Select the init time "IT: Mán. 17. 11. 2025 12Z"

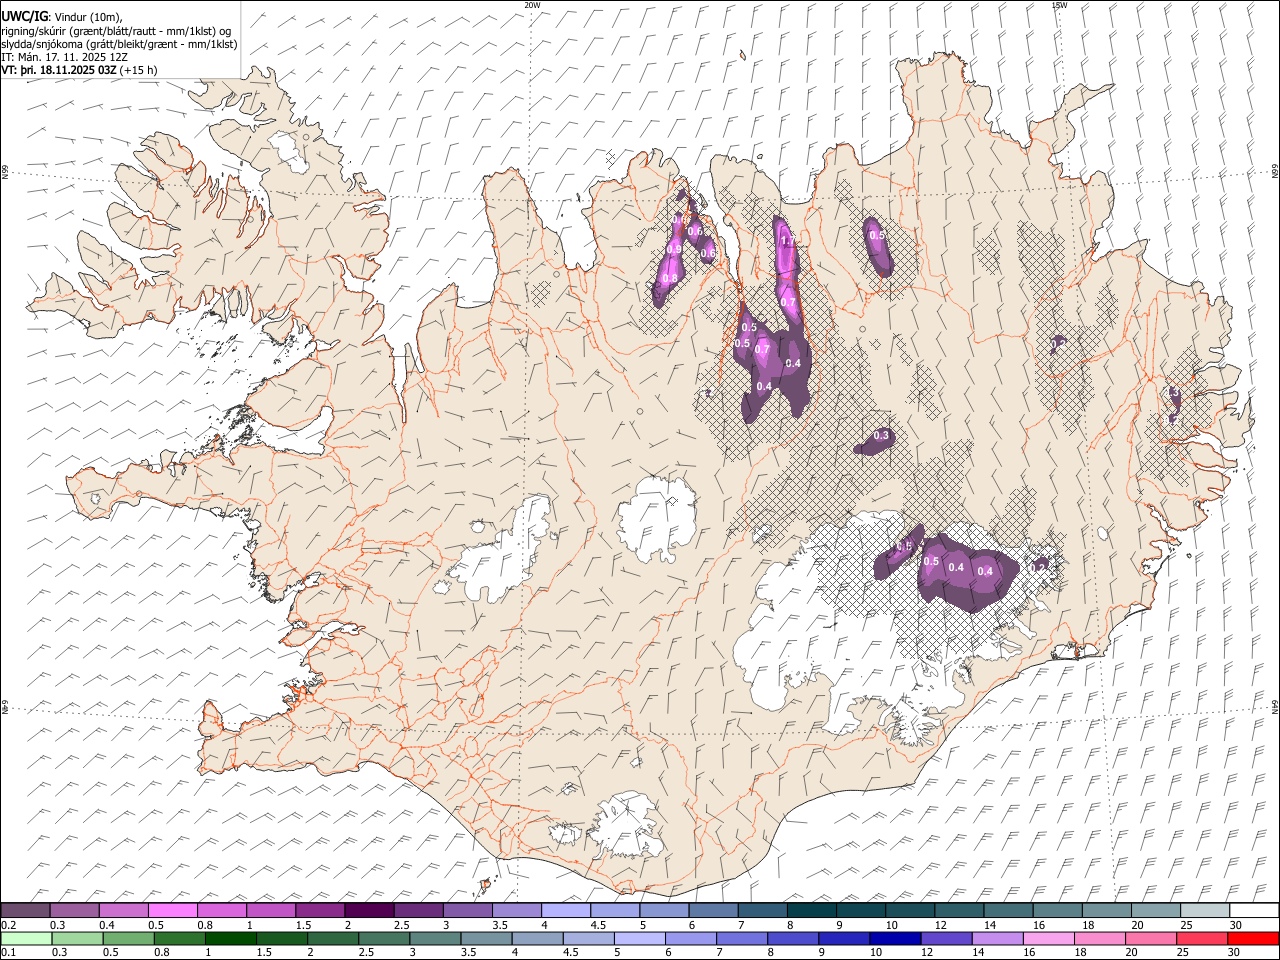click(x=64, y=57)
